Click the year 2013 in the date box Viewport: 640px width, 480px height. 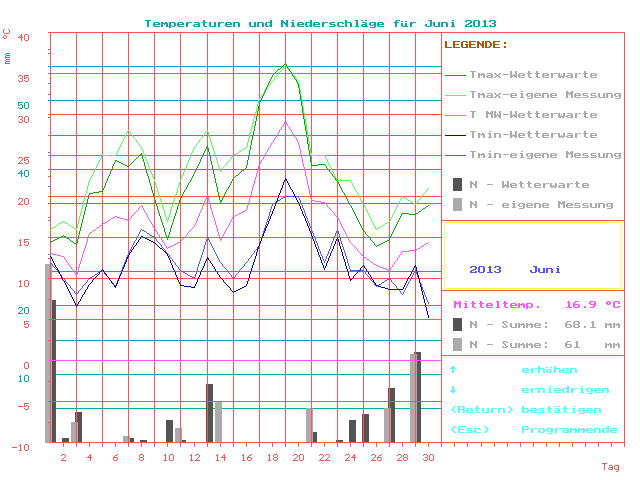point(485,269)
